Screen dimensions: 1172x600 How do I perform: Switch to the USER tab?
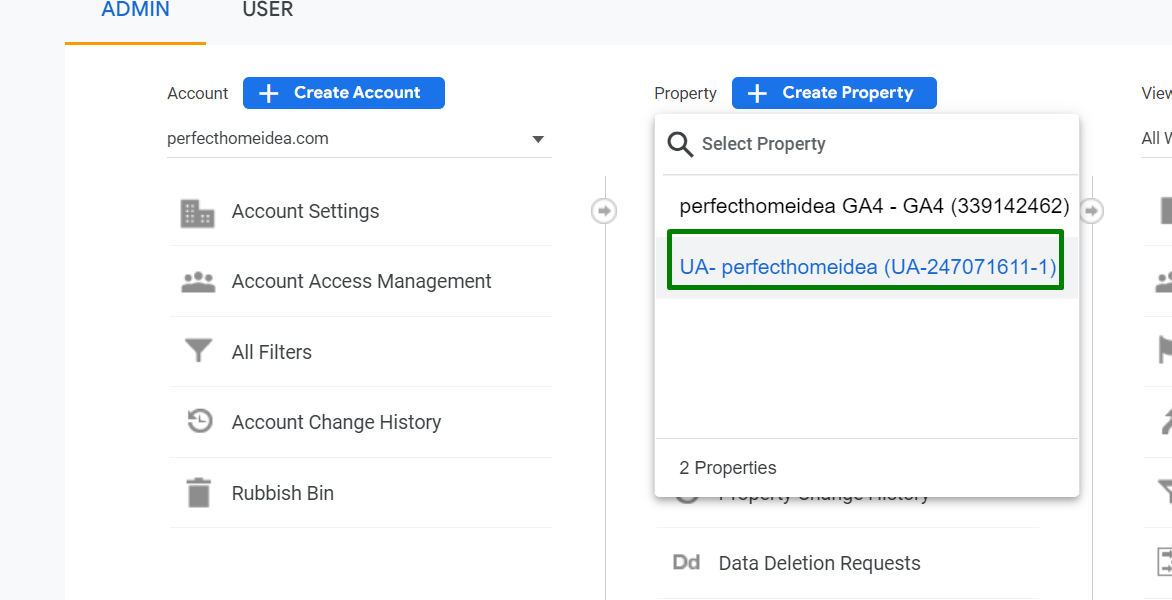268,10
